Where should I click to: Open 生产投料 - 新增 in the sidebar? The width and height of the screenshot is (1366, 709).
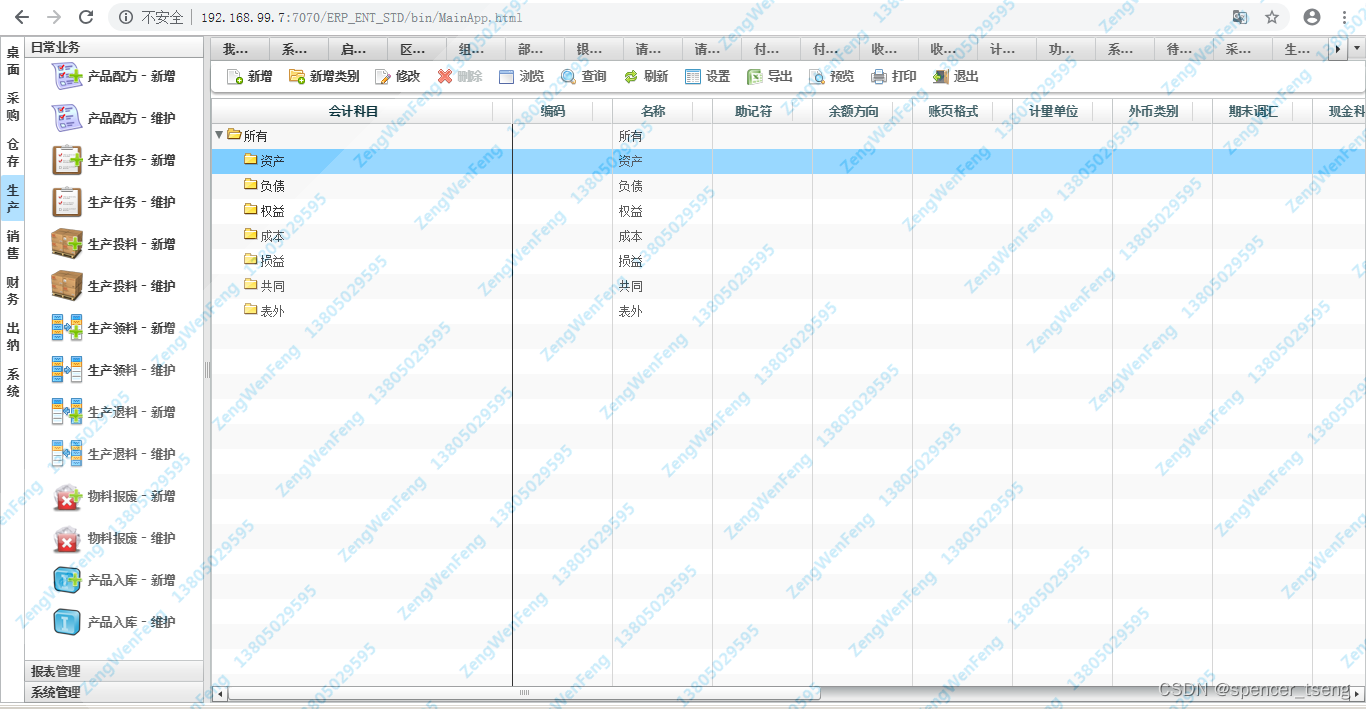[113, 244]
